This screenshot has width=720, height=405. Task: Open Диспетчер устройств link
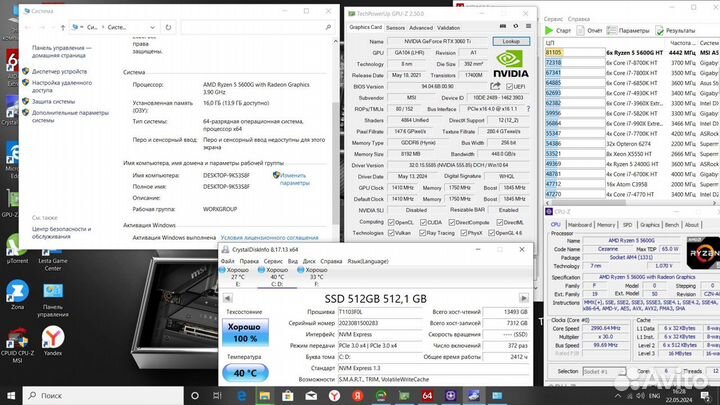59,71
